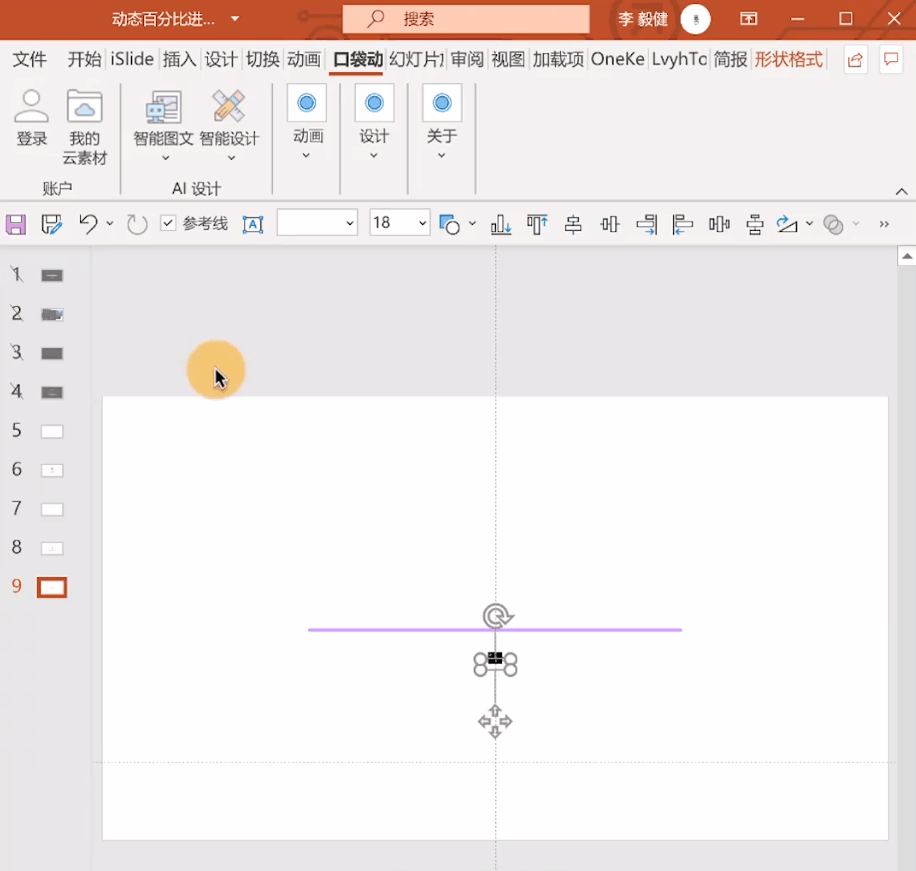Toggle the 参考线 guides checkbox
The image size is (916, 871).
(x=168, y=223)
